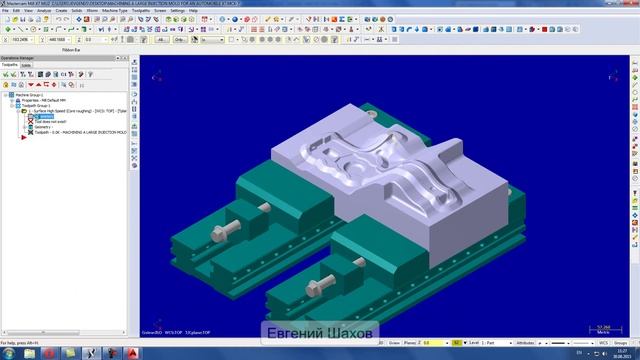Click the red insert arrow in operations tree
Image resolution: width=640 pixels, height=360 pixels.
click(24, 138)
